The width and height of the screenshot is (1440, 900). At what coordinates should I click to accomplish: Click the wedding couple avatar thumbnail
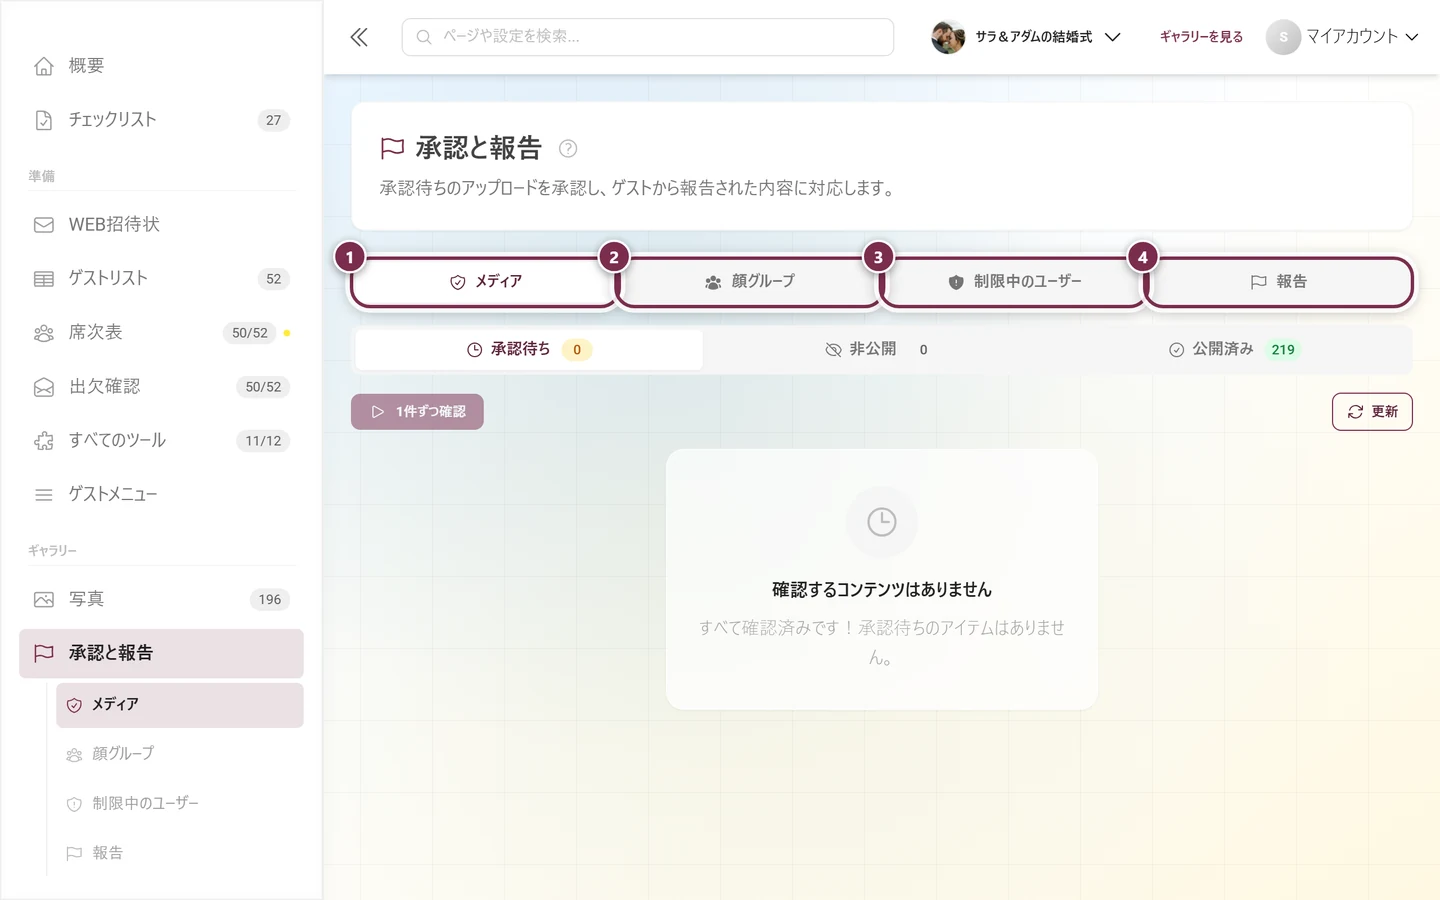click(948, 37)
